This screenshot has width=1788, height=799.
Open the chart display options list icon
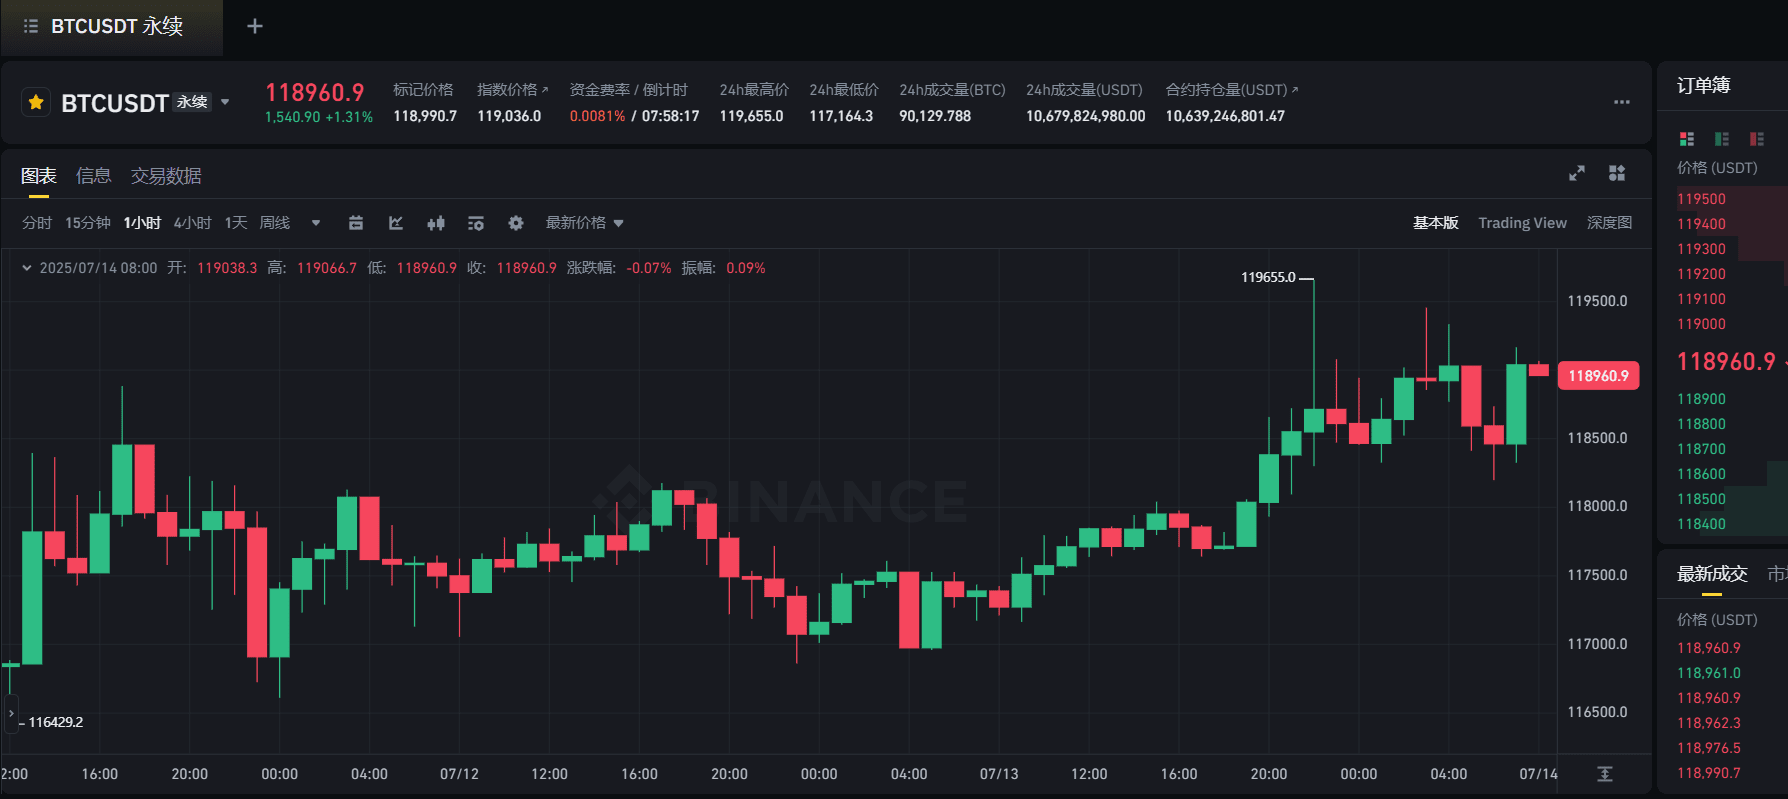pos(476,223)
